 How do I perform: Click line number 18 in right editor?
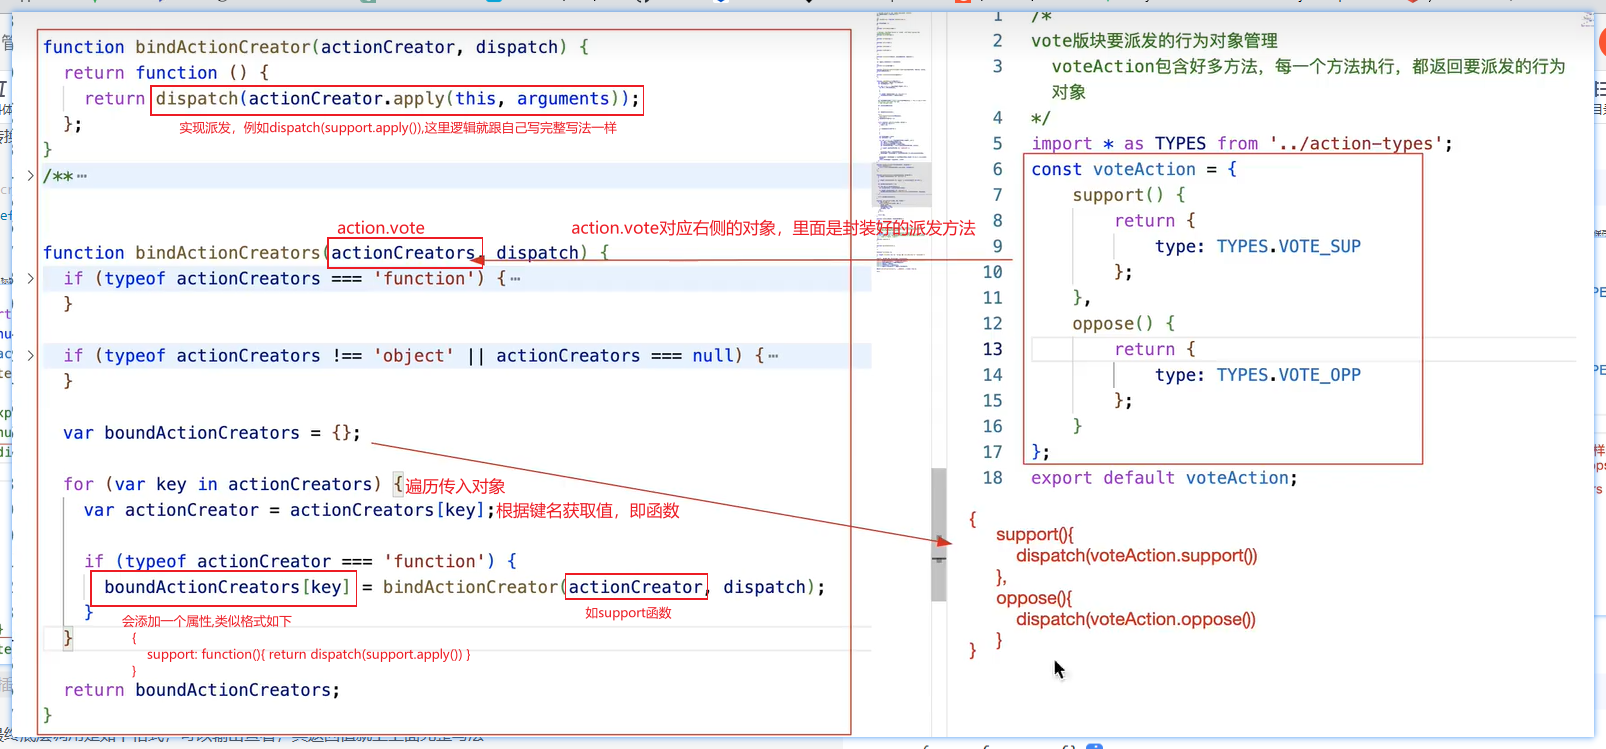coord(992,478)
